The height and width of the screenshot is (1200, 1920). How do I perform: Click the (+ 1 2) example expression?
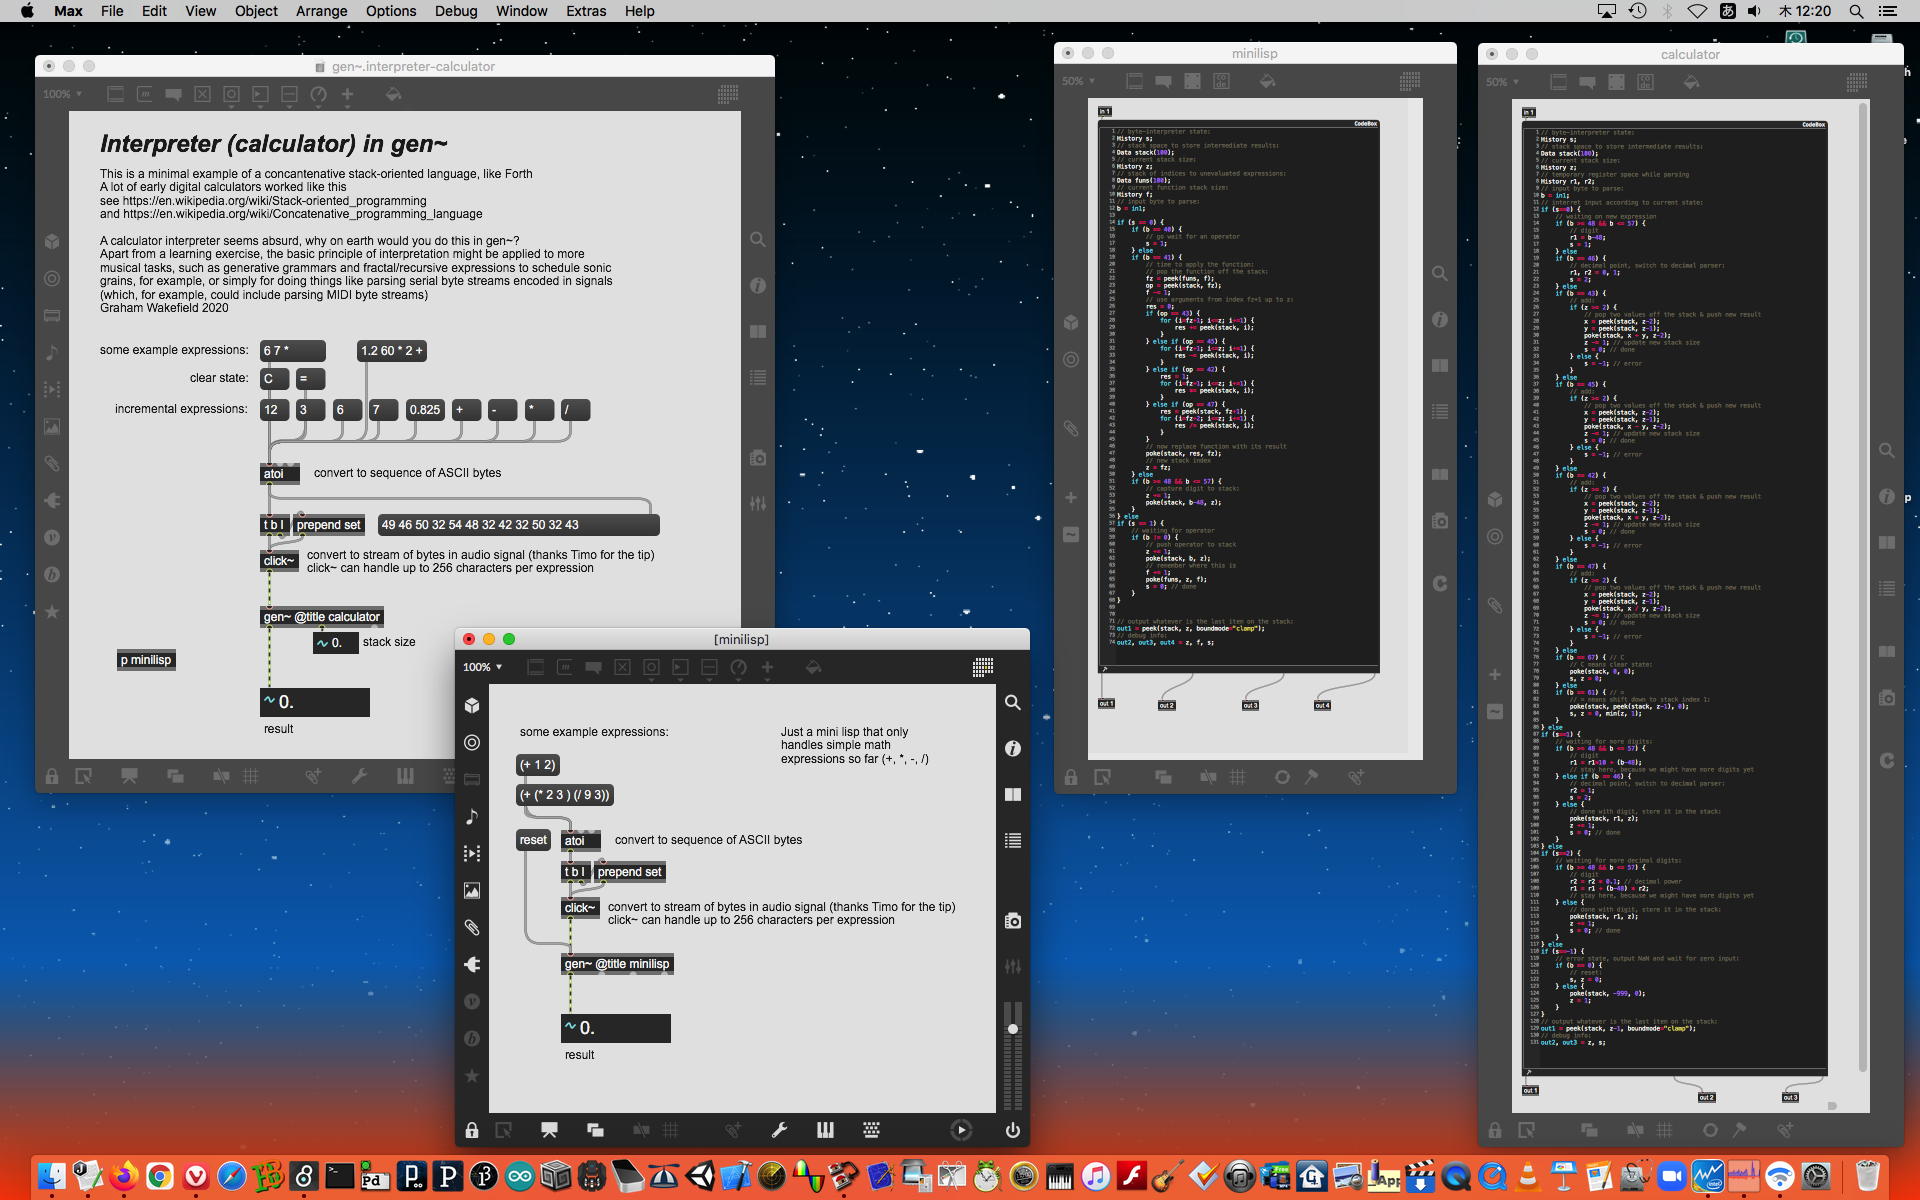click(537, 765)
